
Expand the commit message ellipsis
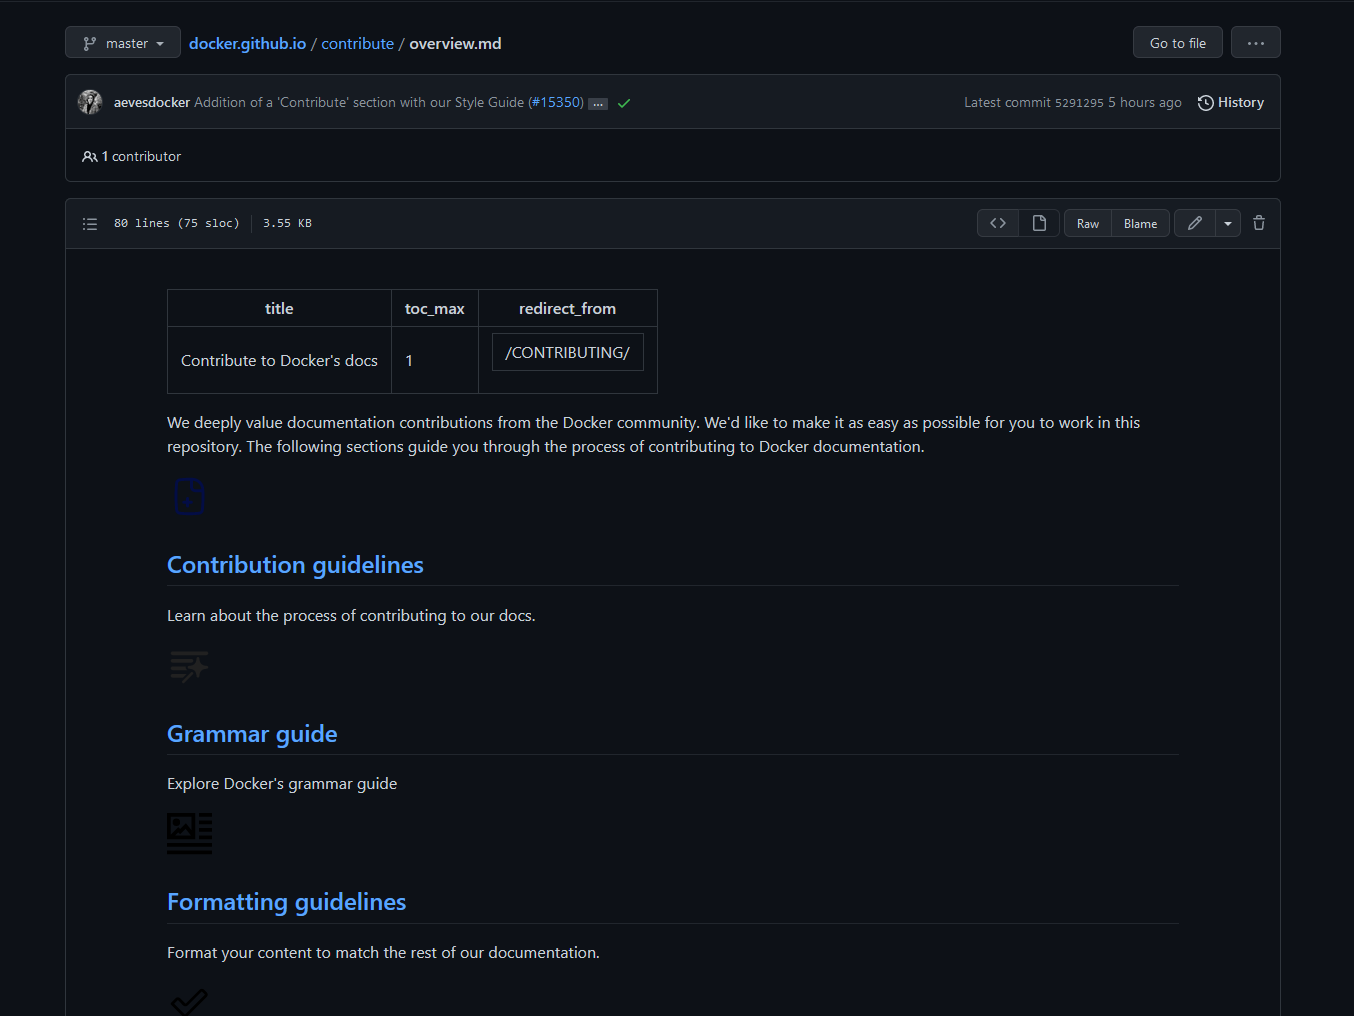tap(598, 104)
